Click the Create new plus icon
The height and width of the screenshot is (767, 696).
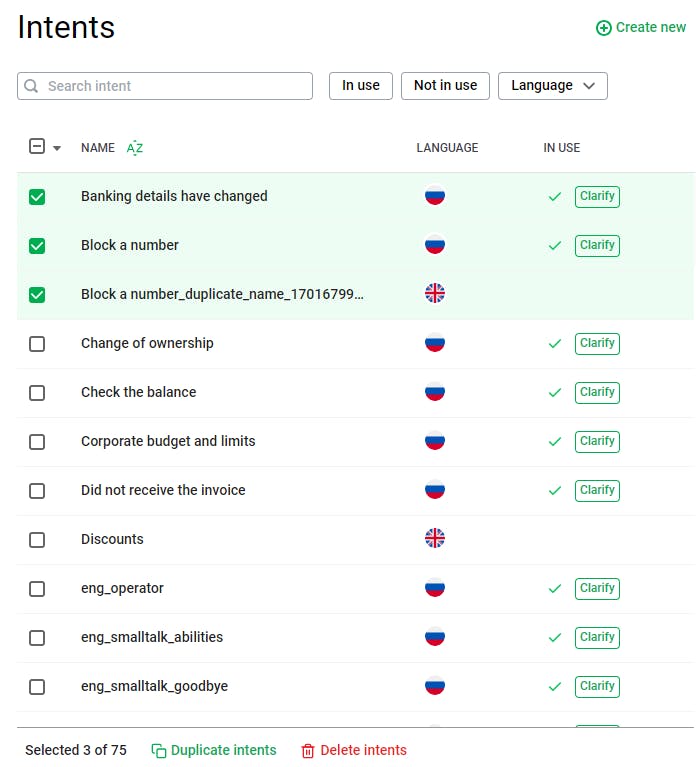click(603, 28)
